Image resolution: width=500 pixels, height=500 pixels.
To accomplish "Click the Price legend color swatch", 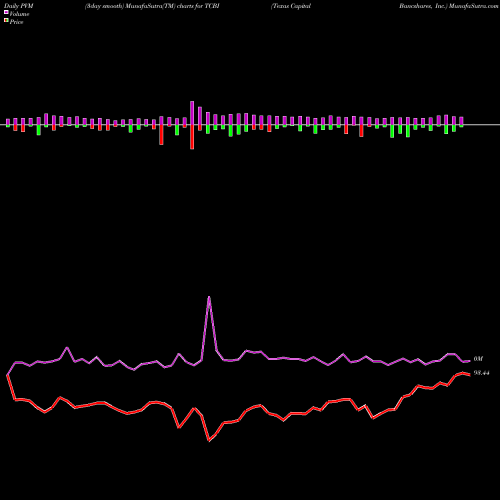I will coord(6,21).
